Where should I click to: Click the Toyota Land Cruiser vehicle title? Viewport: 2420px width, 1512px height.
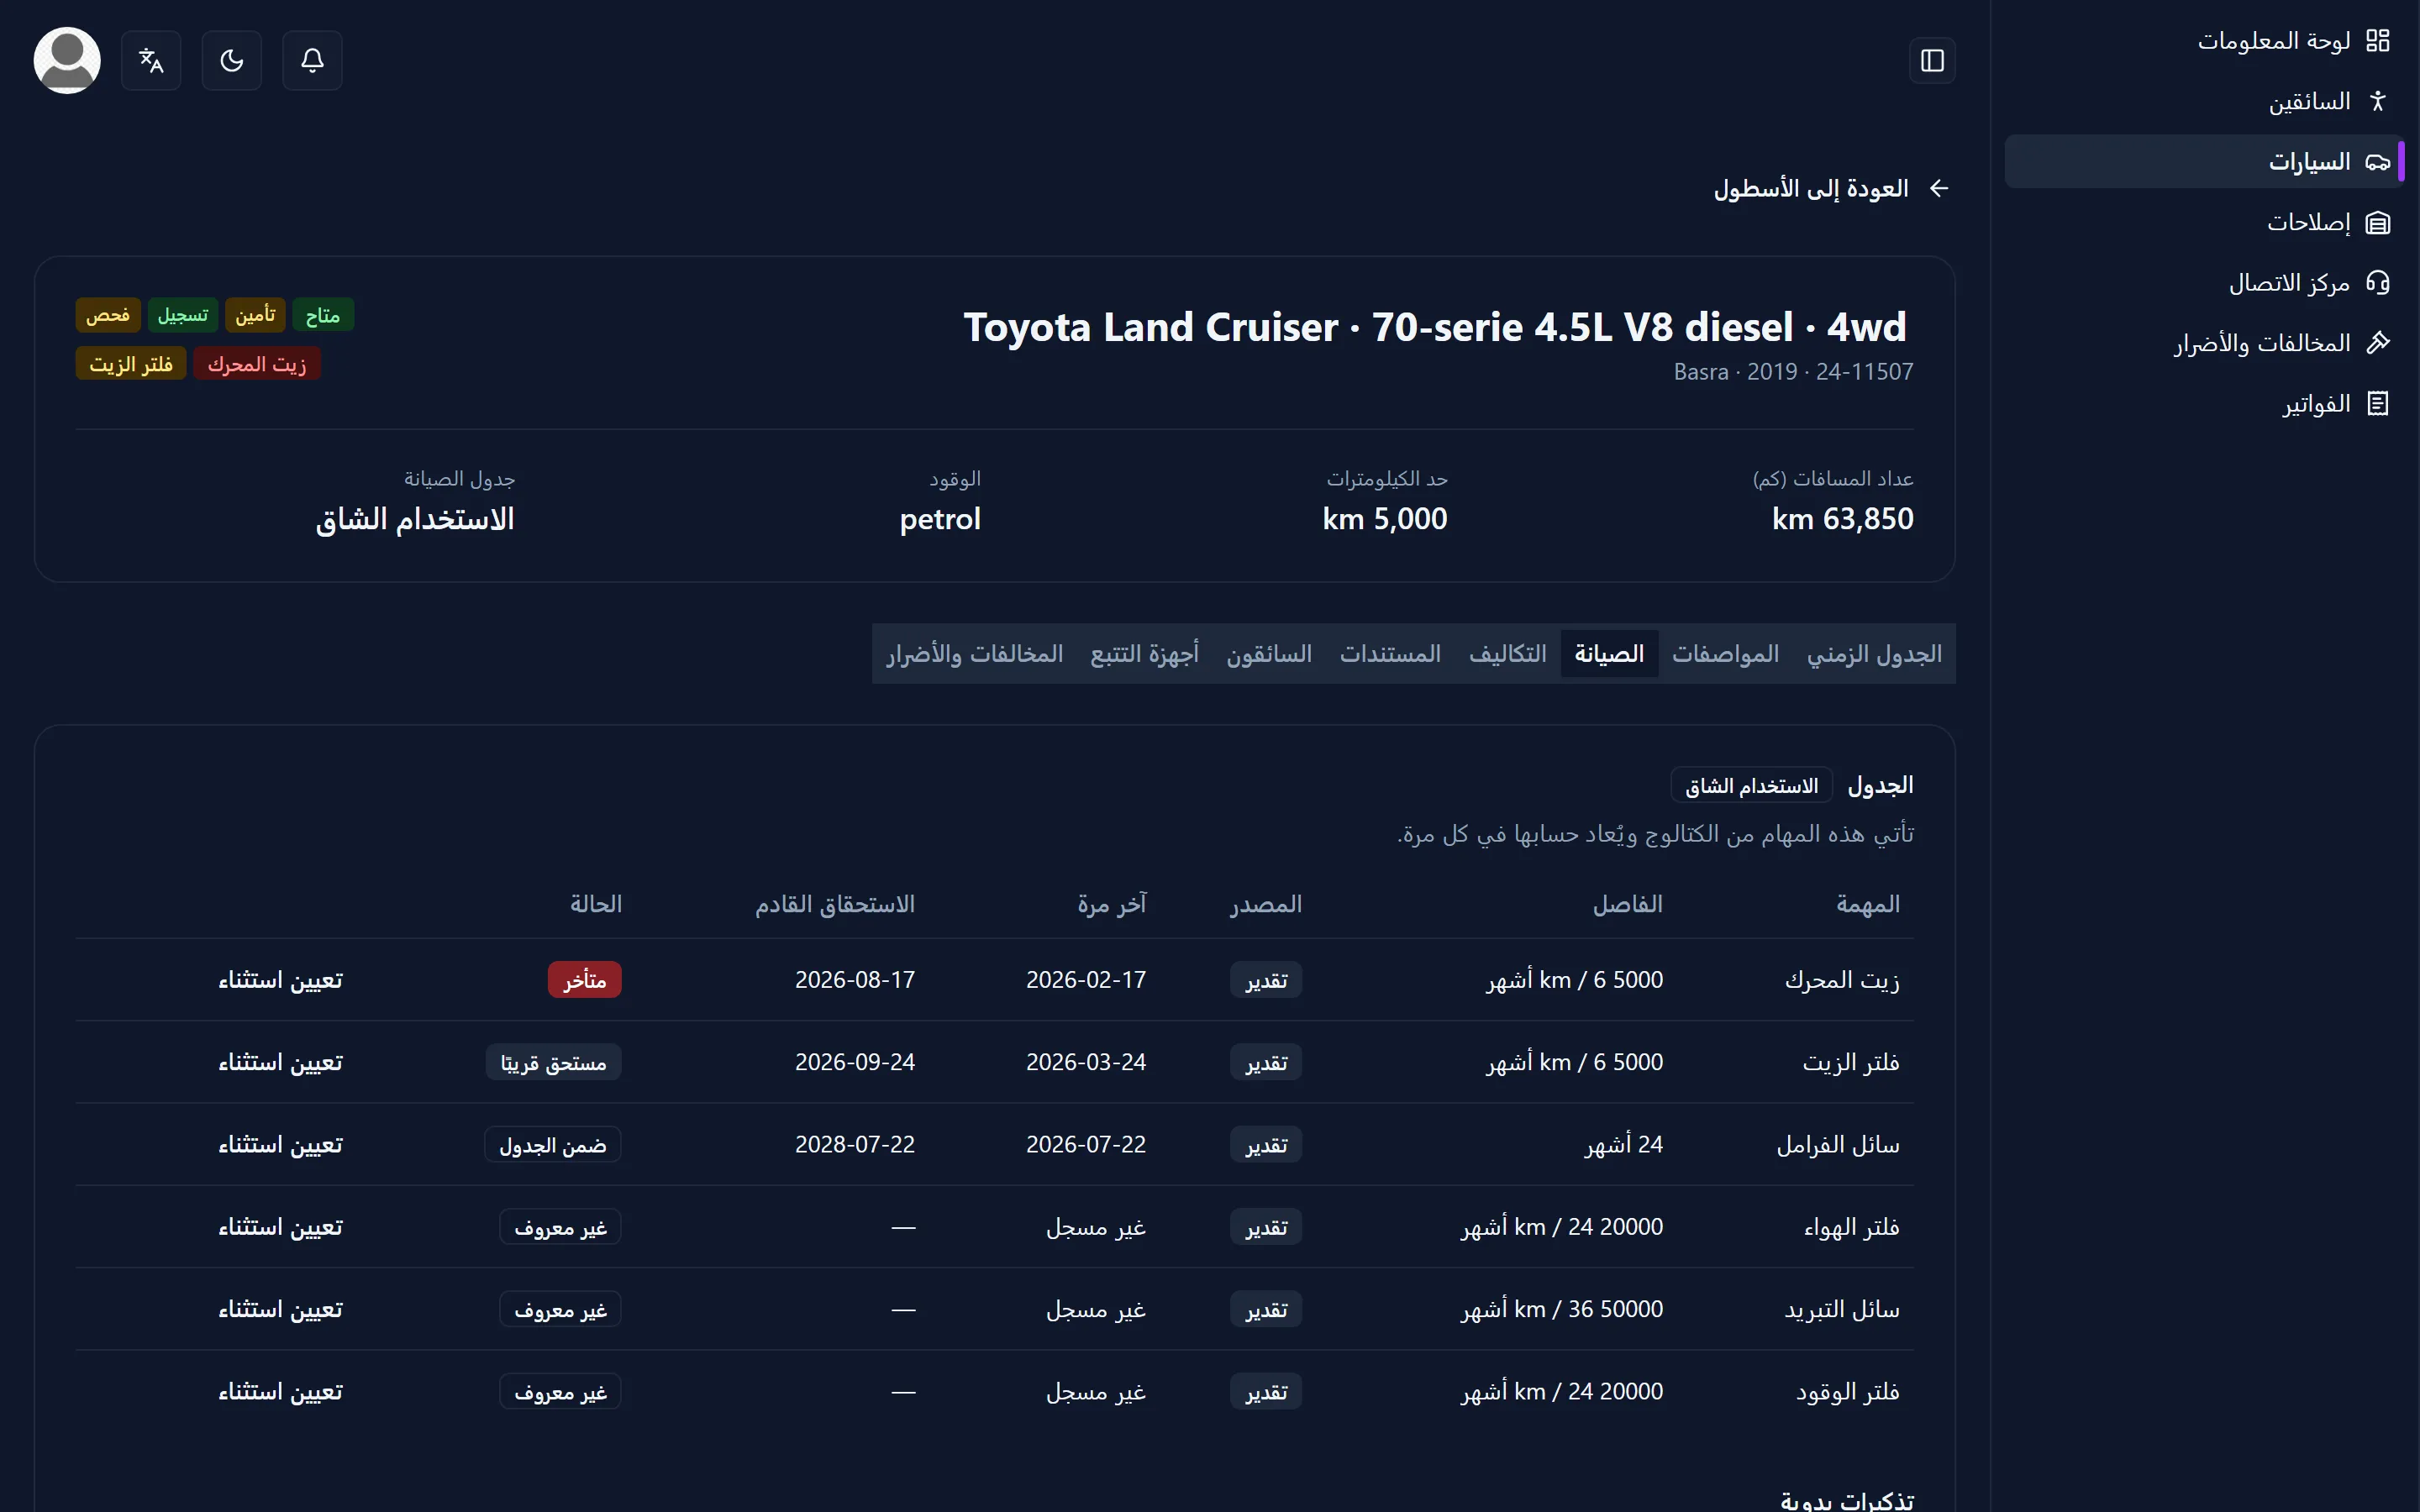(x=1435, y=328)
